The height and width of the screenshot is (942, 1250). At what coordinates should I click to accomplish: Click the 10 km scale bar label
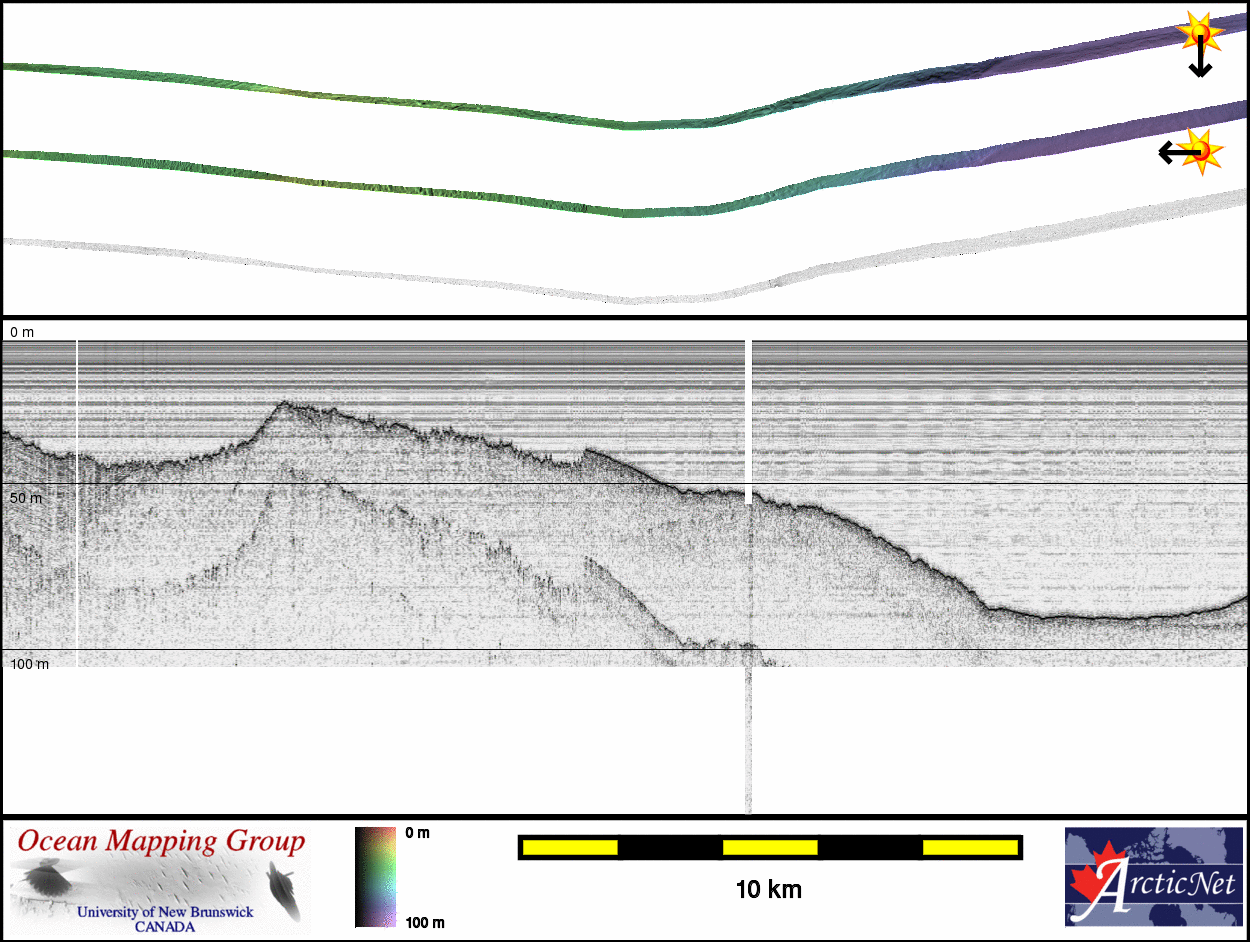(x=768, y=889)
